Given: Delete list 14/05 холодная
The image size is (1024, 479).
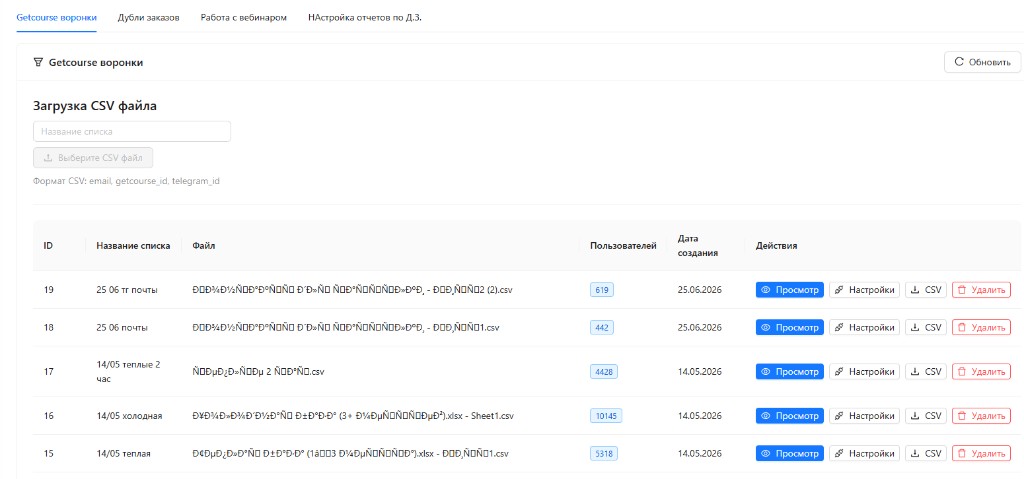Looking at the screenshot, I should pos(982,416).
